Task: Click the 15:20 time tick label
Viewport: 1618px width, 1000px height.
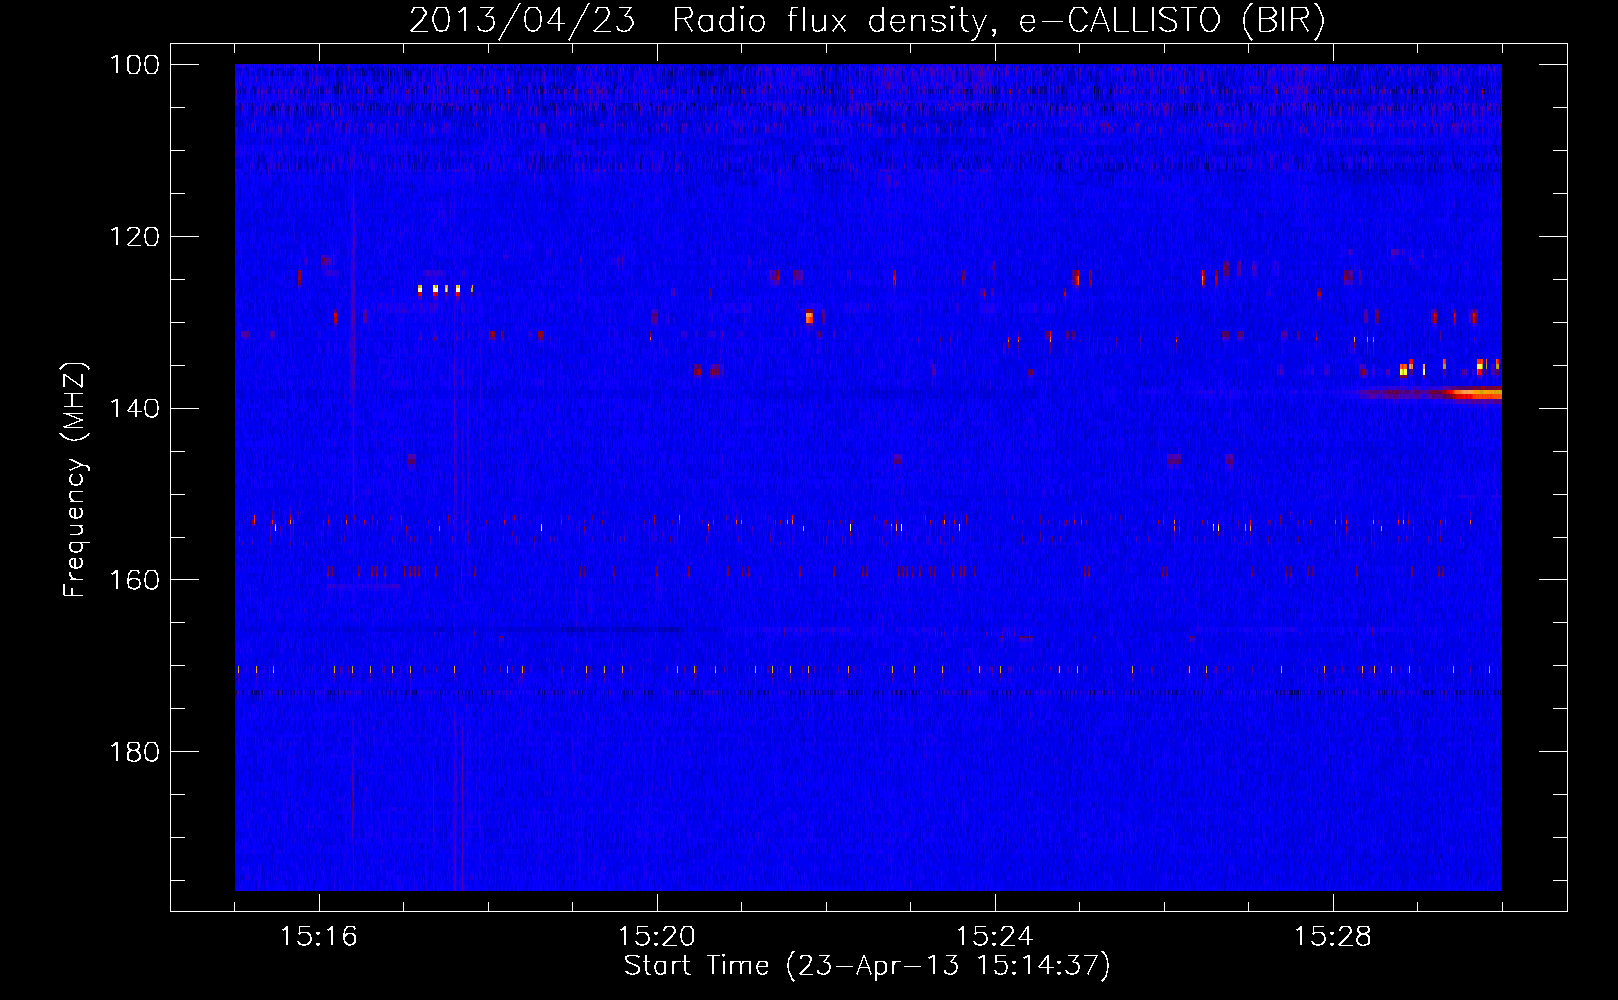Action: click(x=657, y=937)
